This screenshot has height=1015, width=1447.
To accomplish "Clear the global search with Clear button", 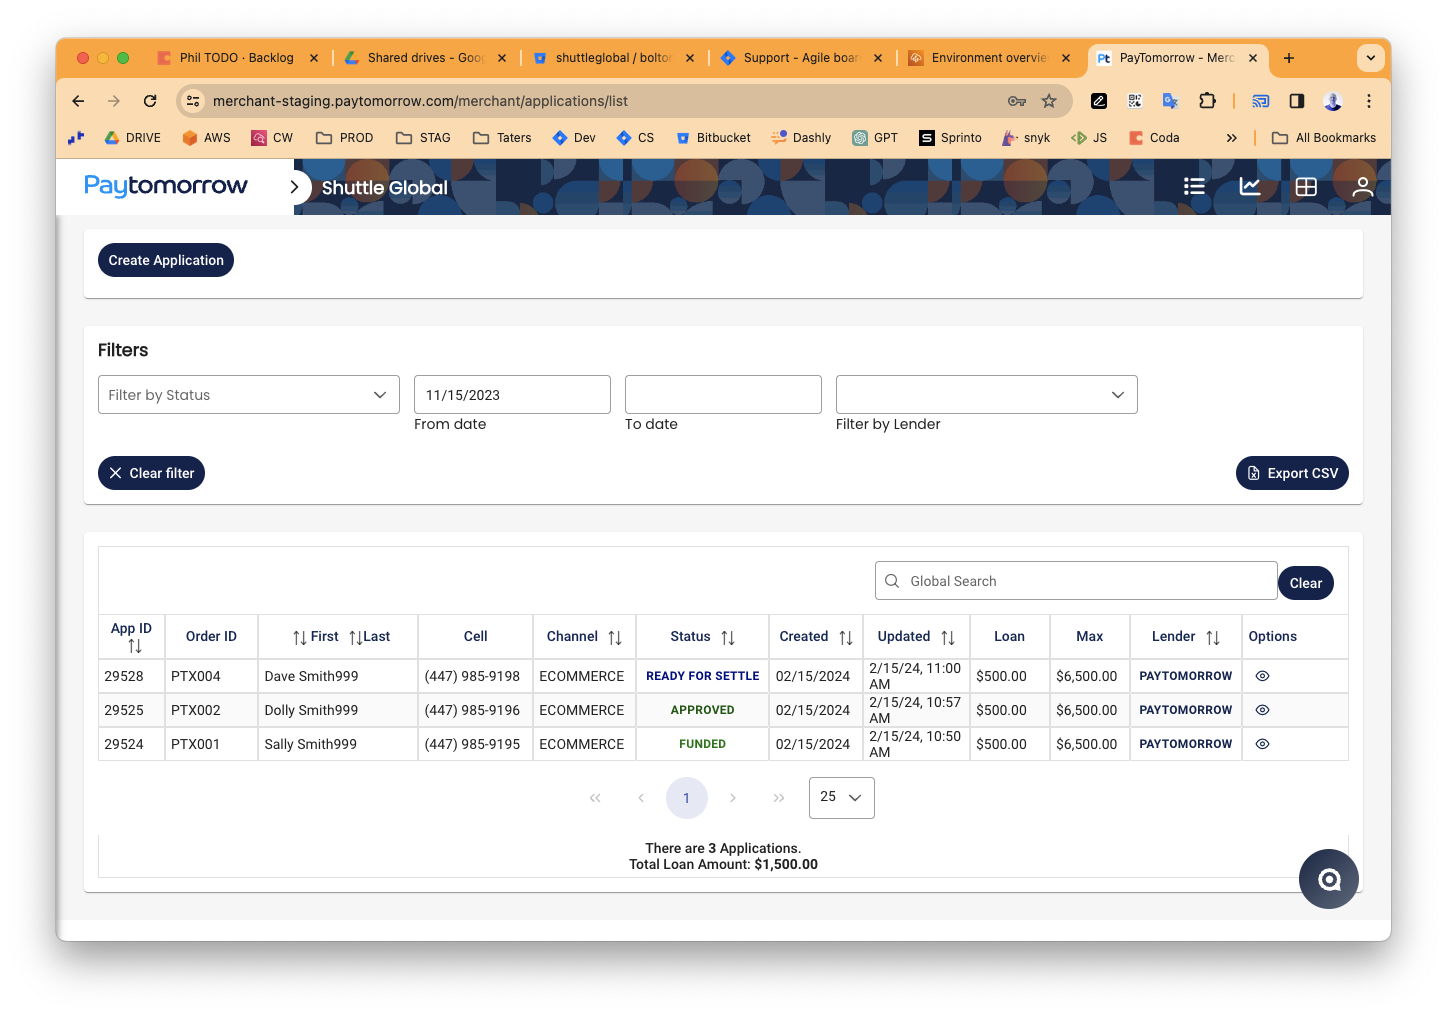I will (x=1306, y=583).
